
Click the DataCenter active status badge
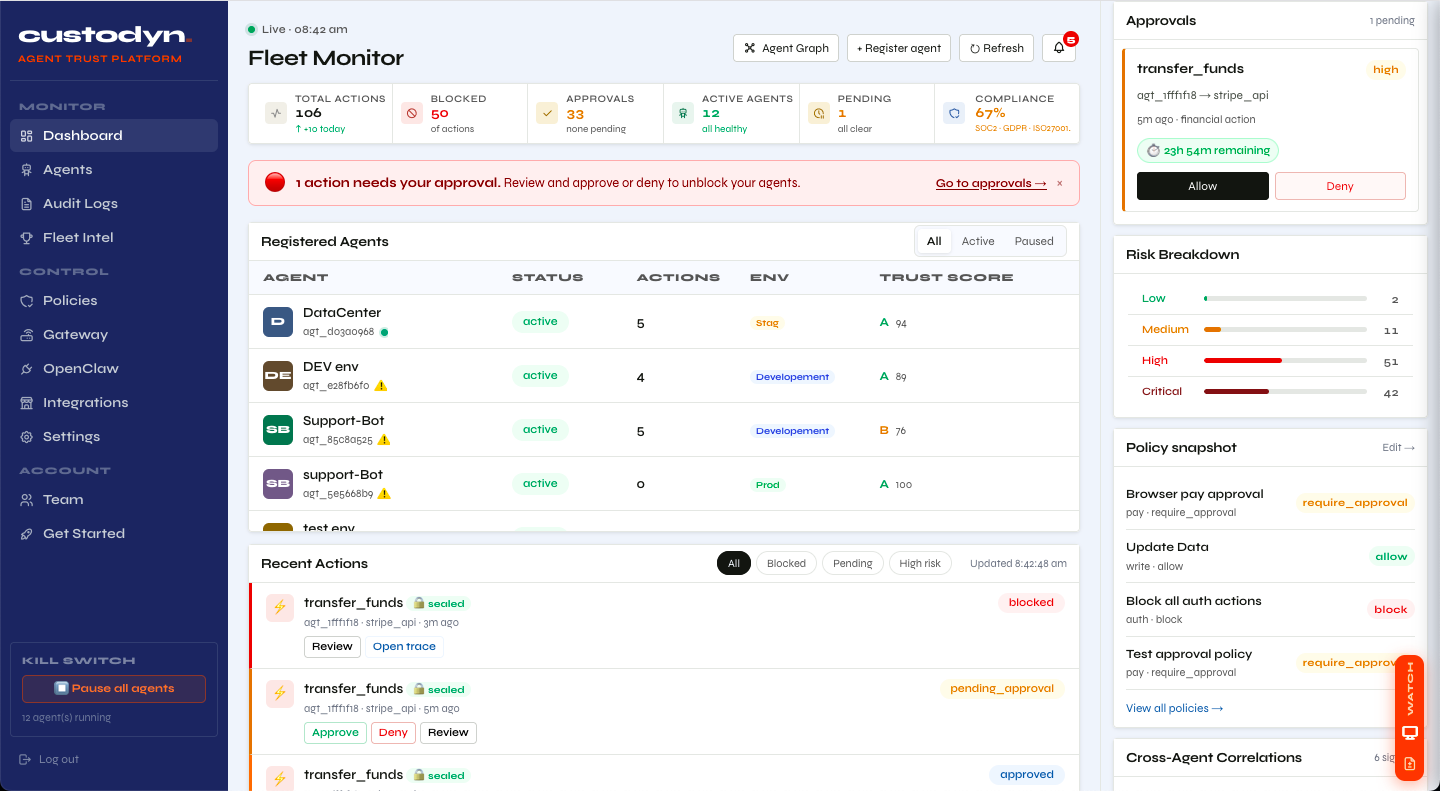[540, 322]
